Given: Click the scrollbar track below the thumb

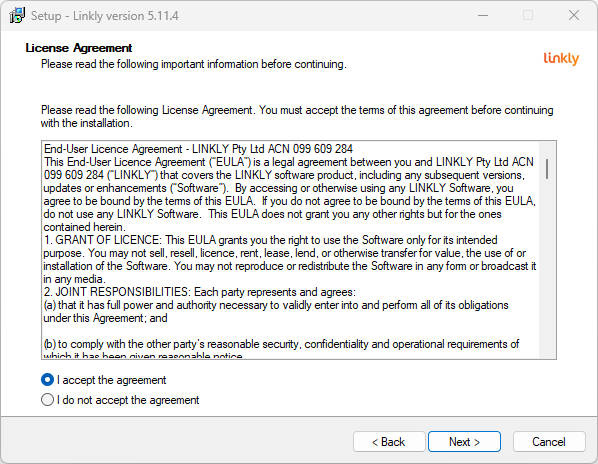Looking at the screenshot, I should coord(547,267).
